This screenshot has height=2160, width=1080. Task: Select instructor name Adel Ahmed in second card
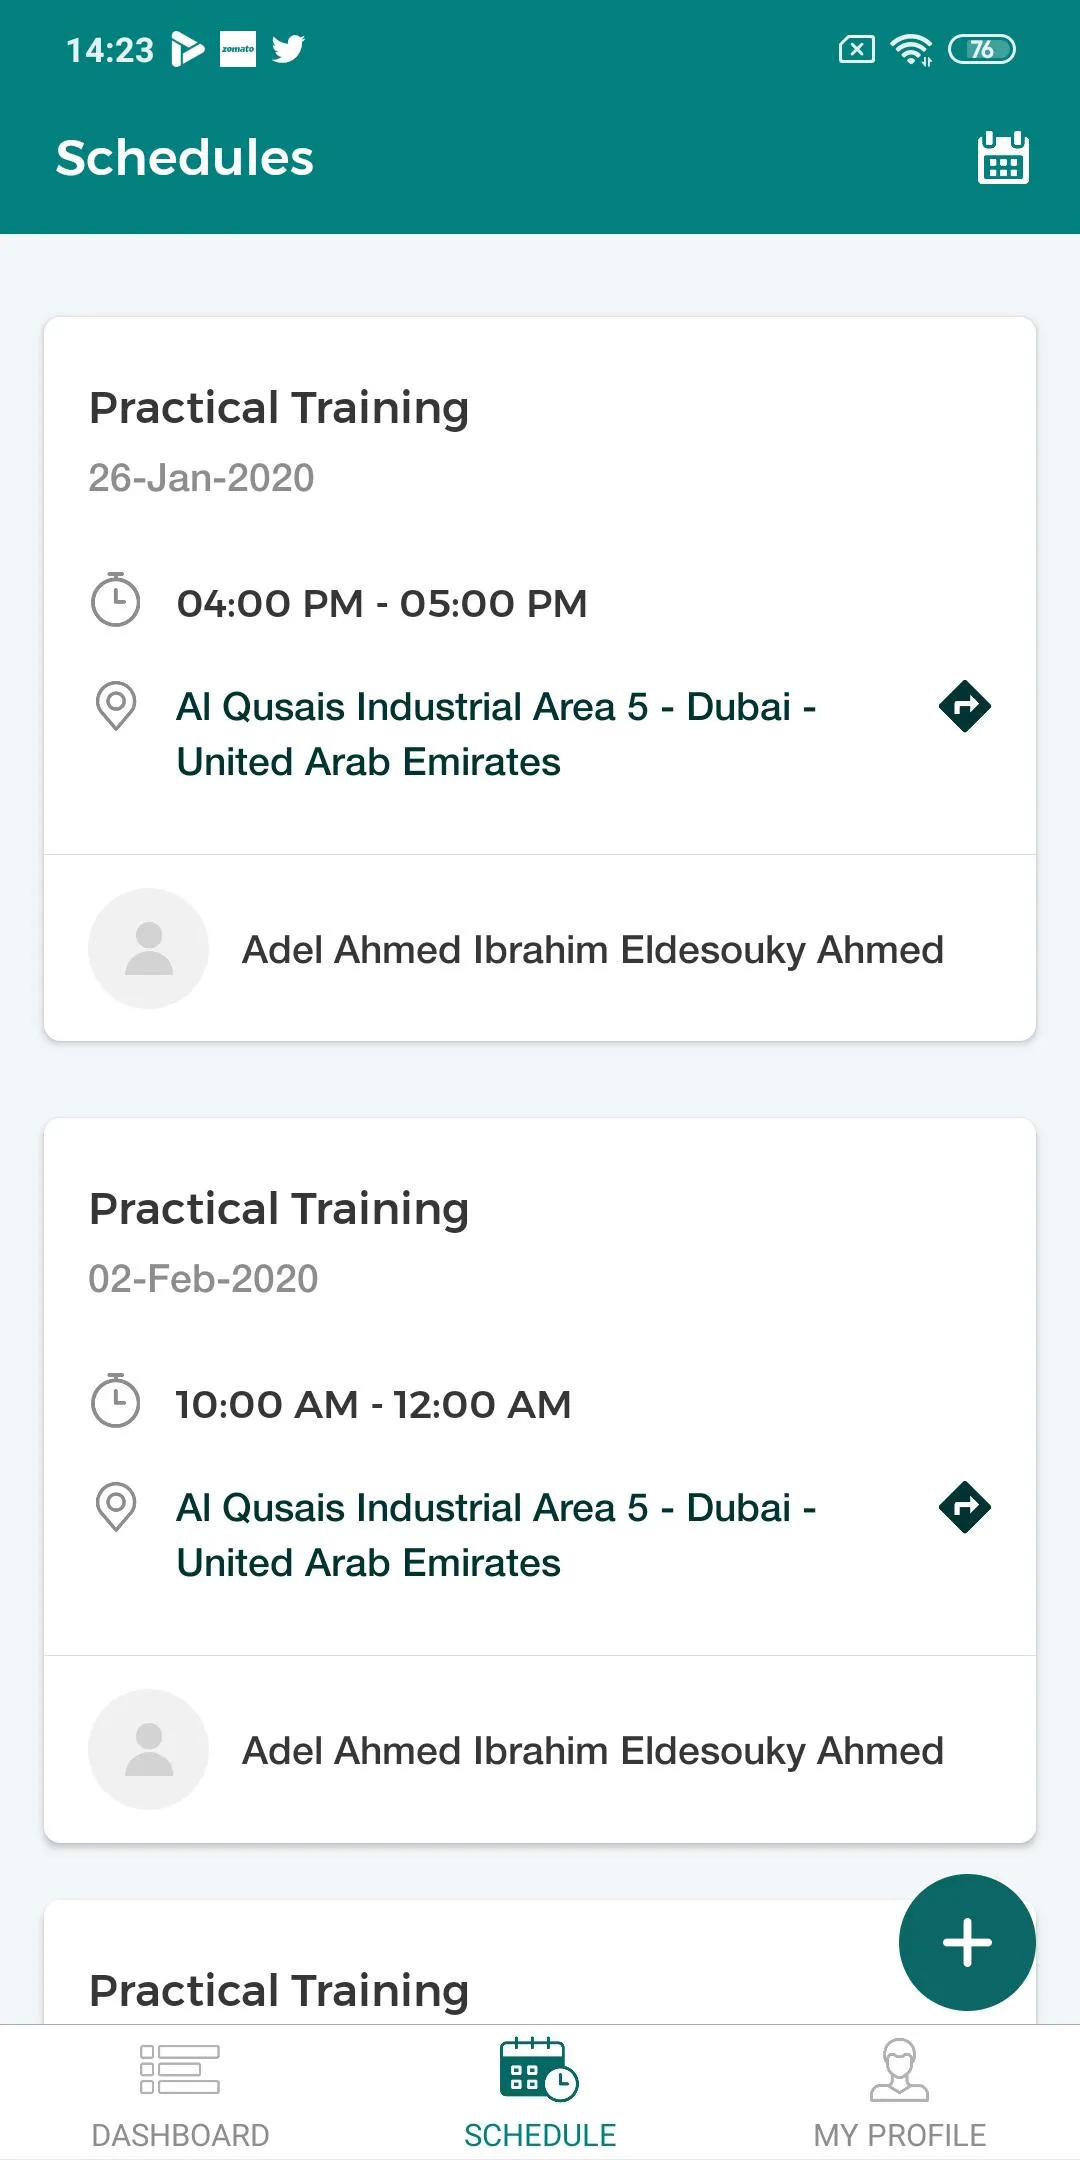(x=593, y=1751)
